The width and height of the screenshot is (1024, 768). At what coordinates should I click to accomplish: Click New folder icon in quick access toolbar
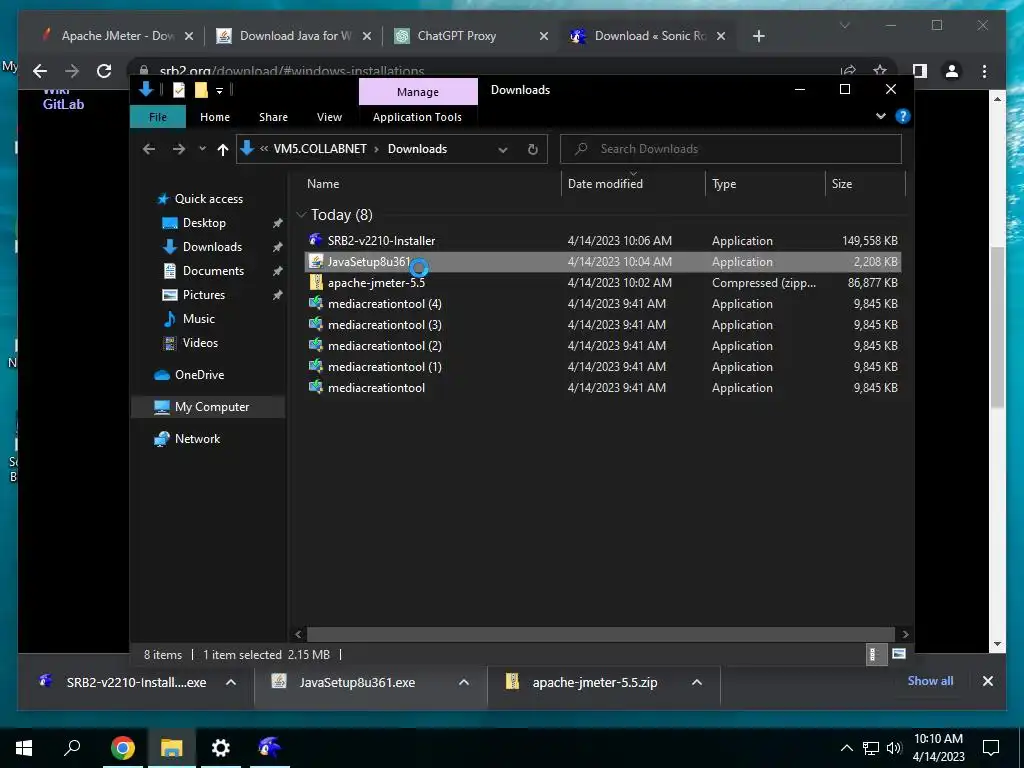pos(201,90)
